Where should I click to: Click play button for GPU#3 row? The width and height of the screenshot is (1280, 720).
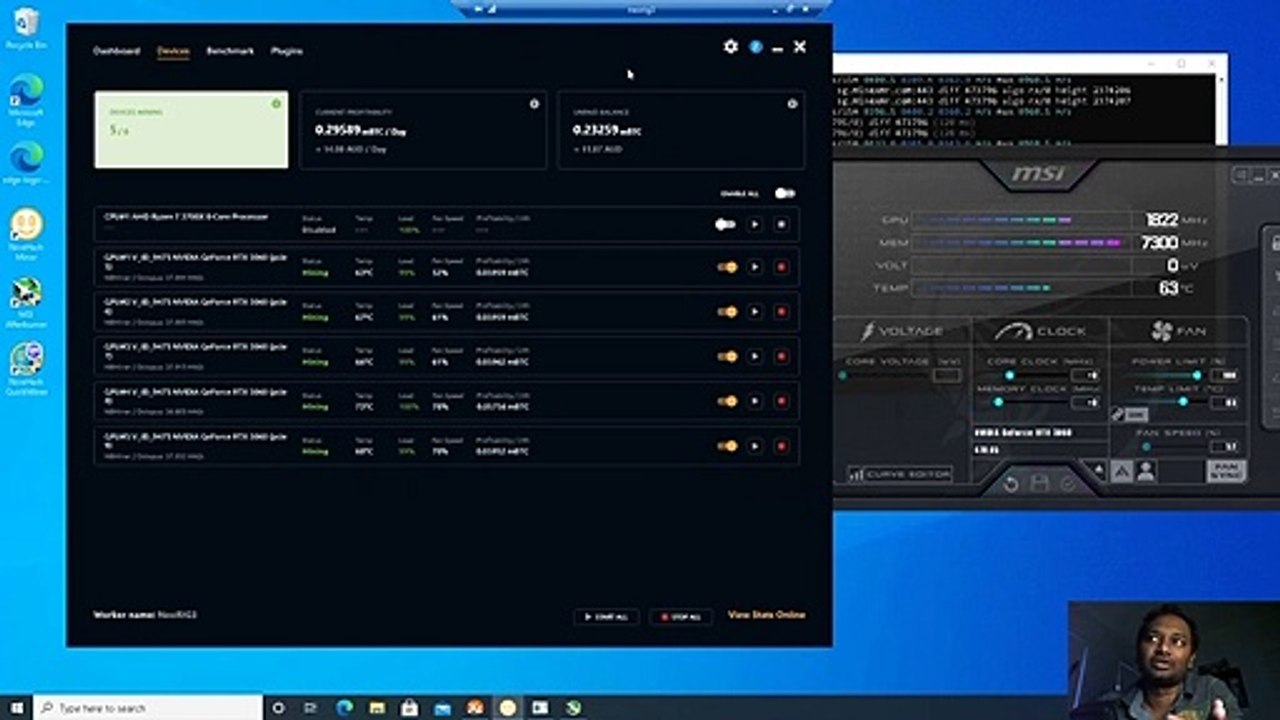coord(755,356)
